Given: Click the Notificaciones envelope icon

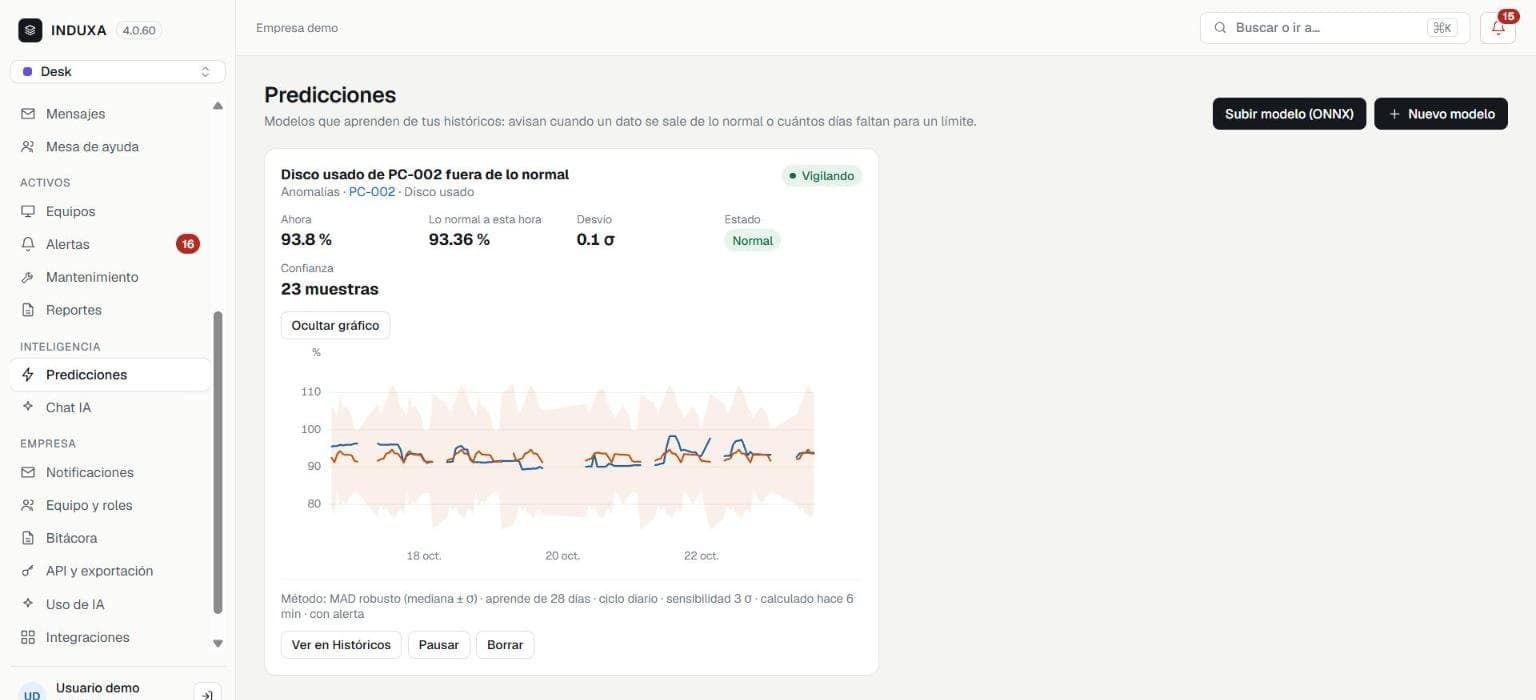Looking at the screenshot, I should point(28,472).
